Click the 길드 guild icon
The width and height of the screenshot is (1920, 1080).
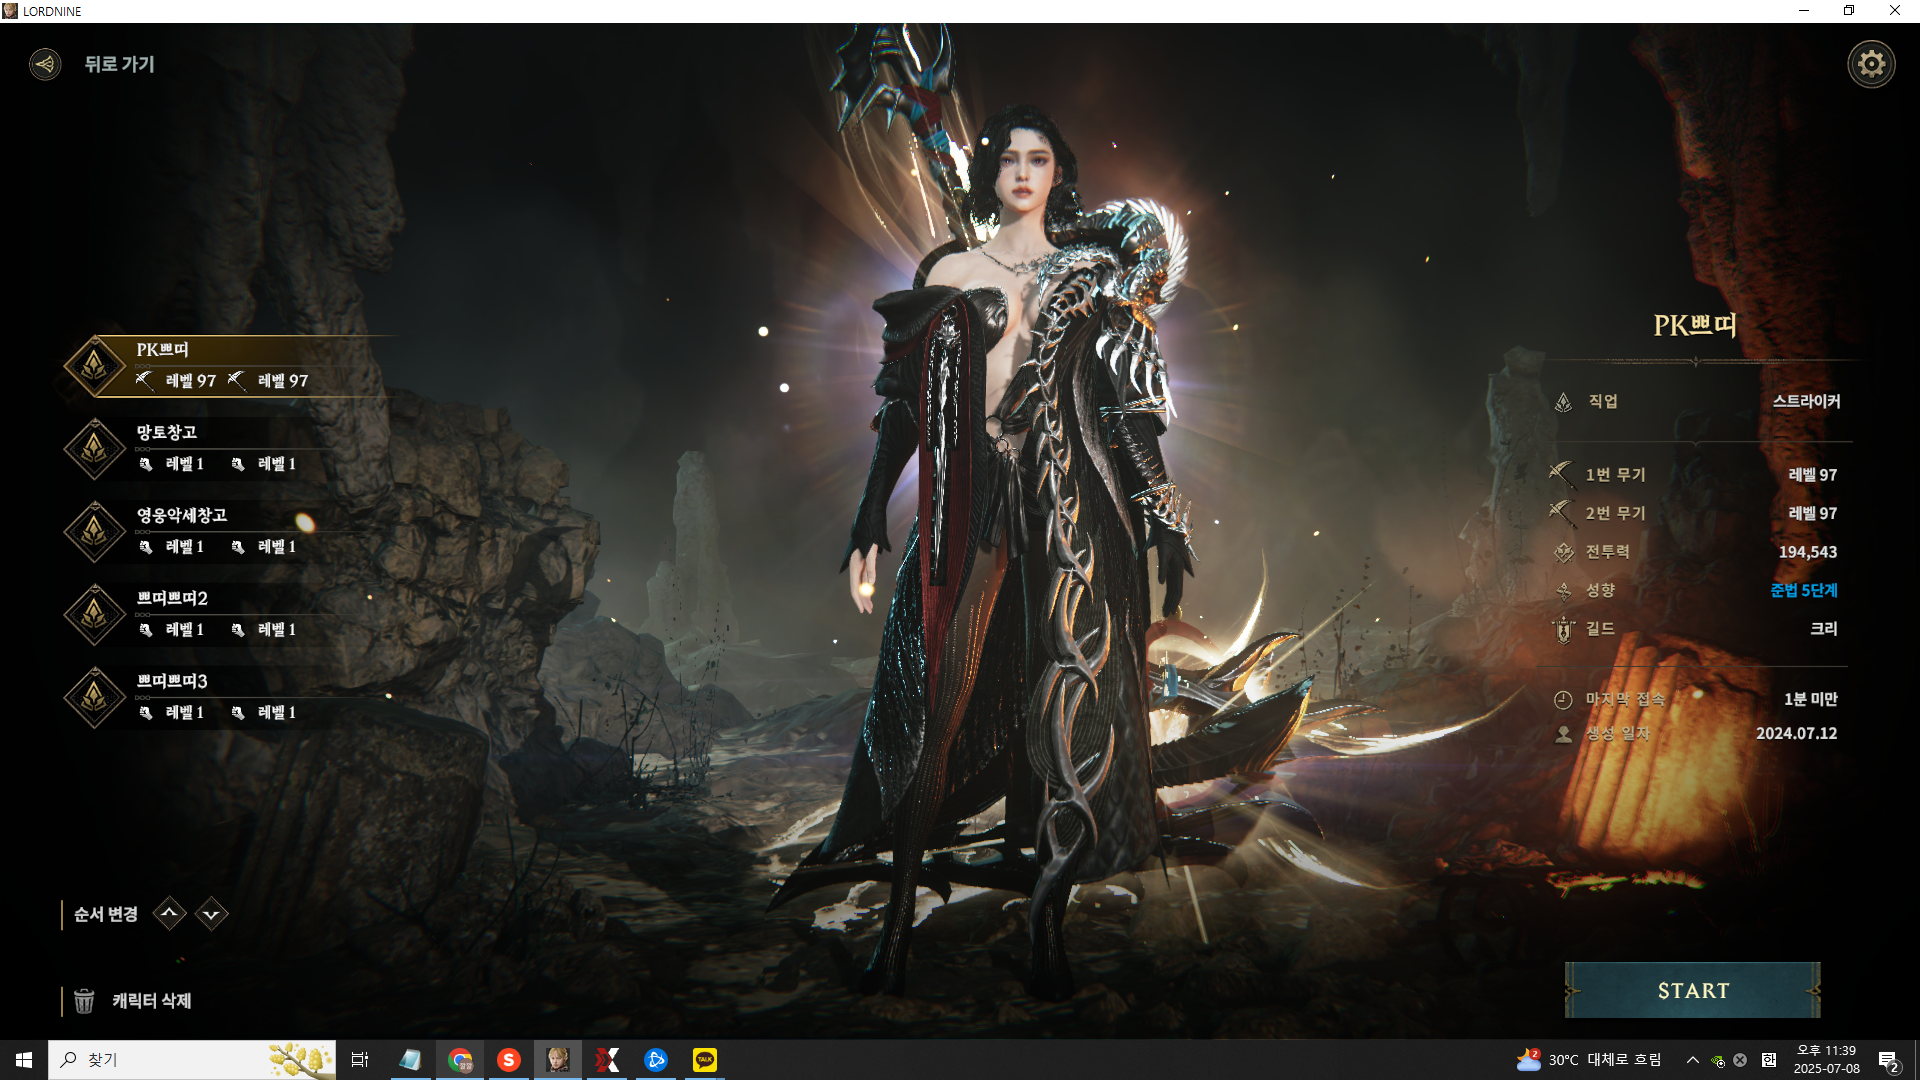[x=1564, y=629]
